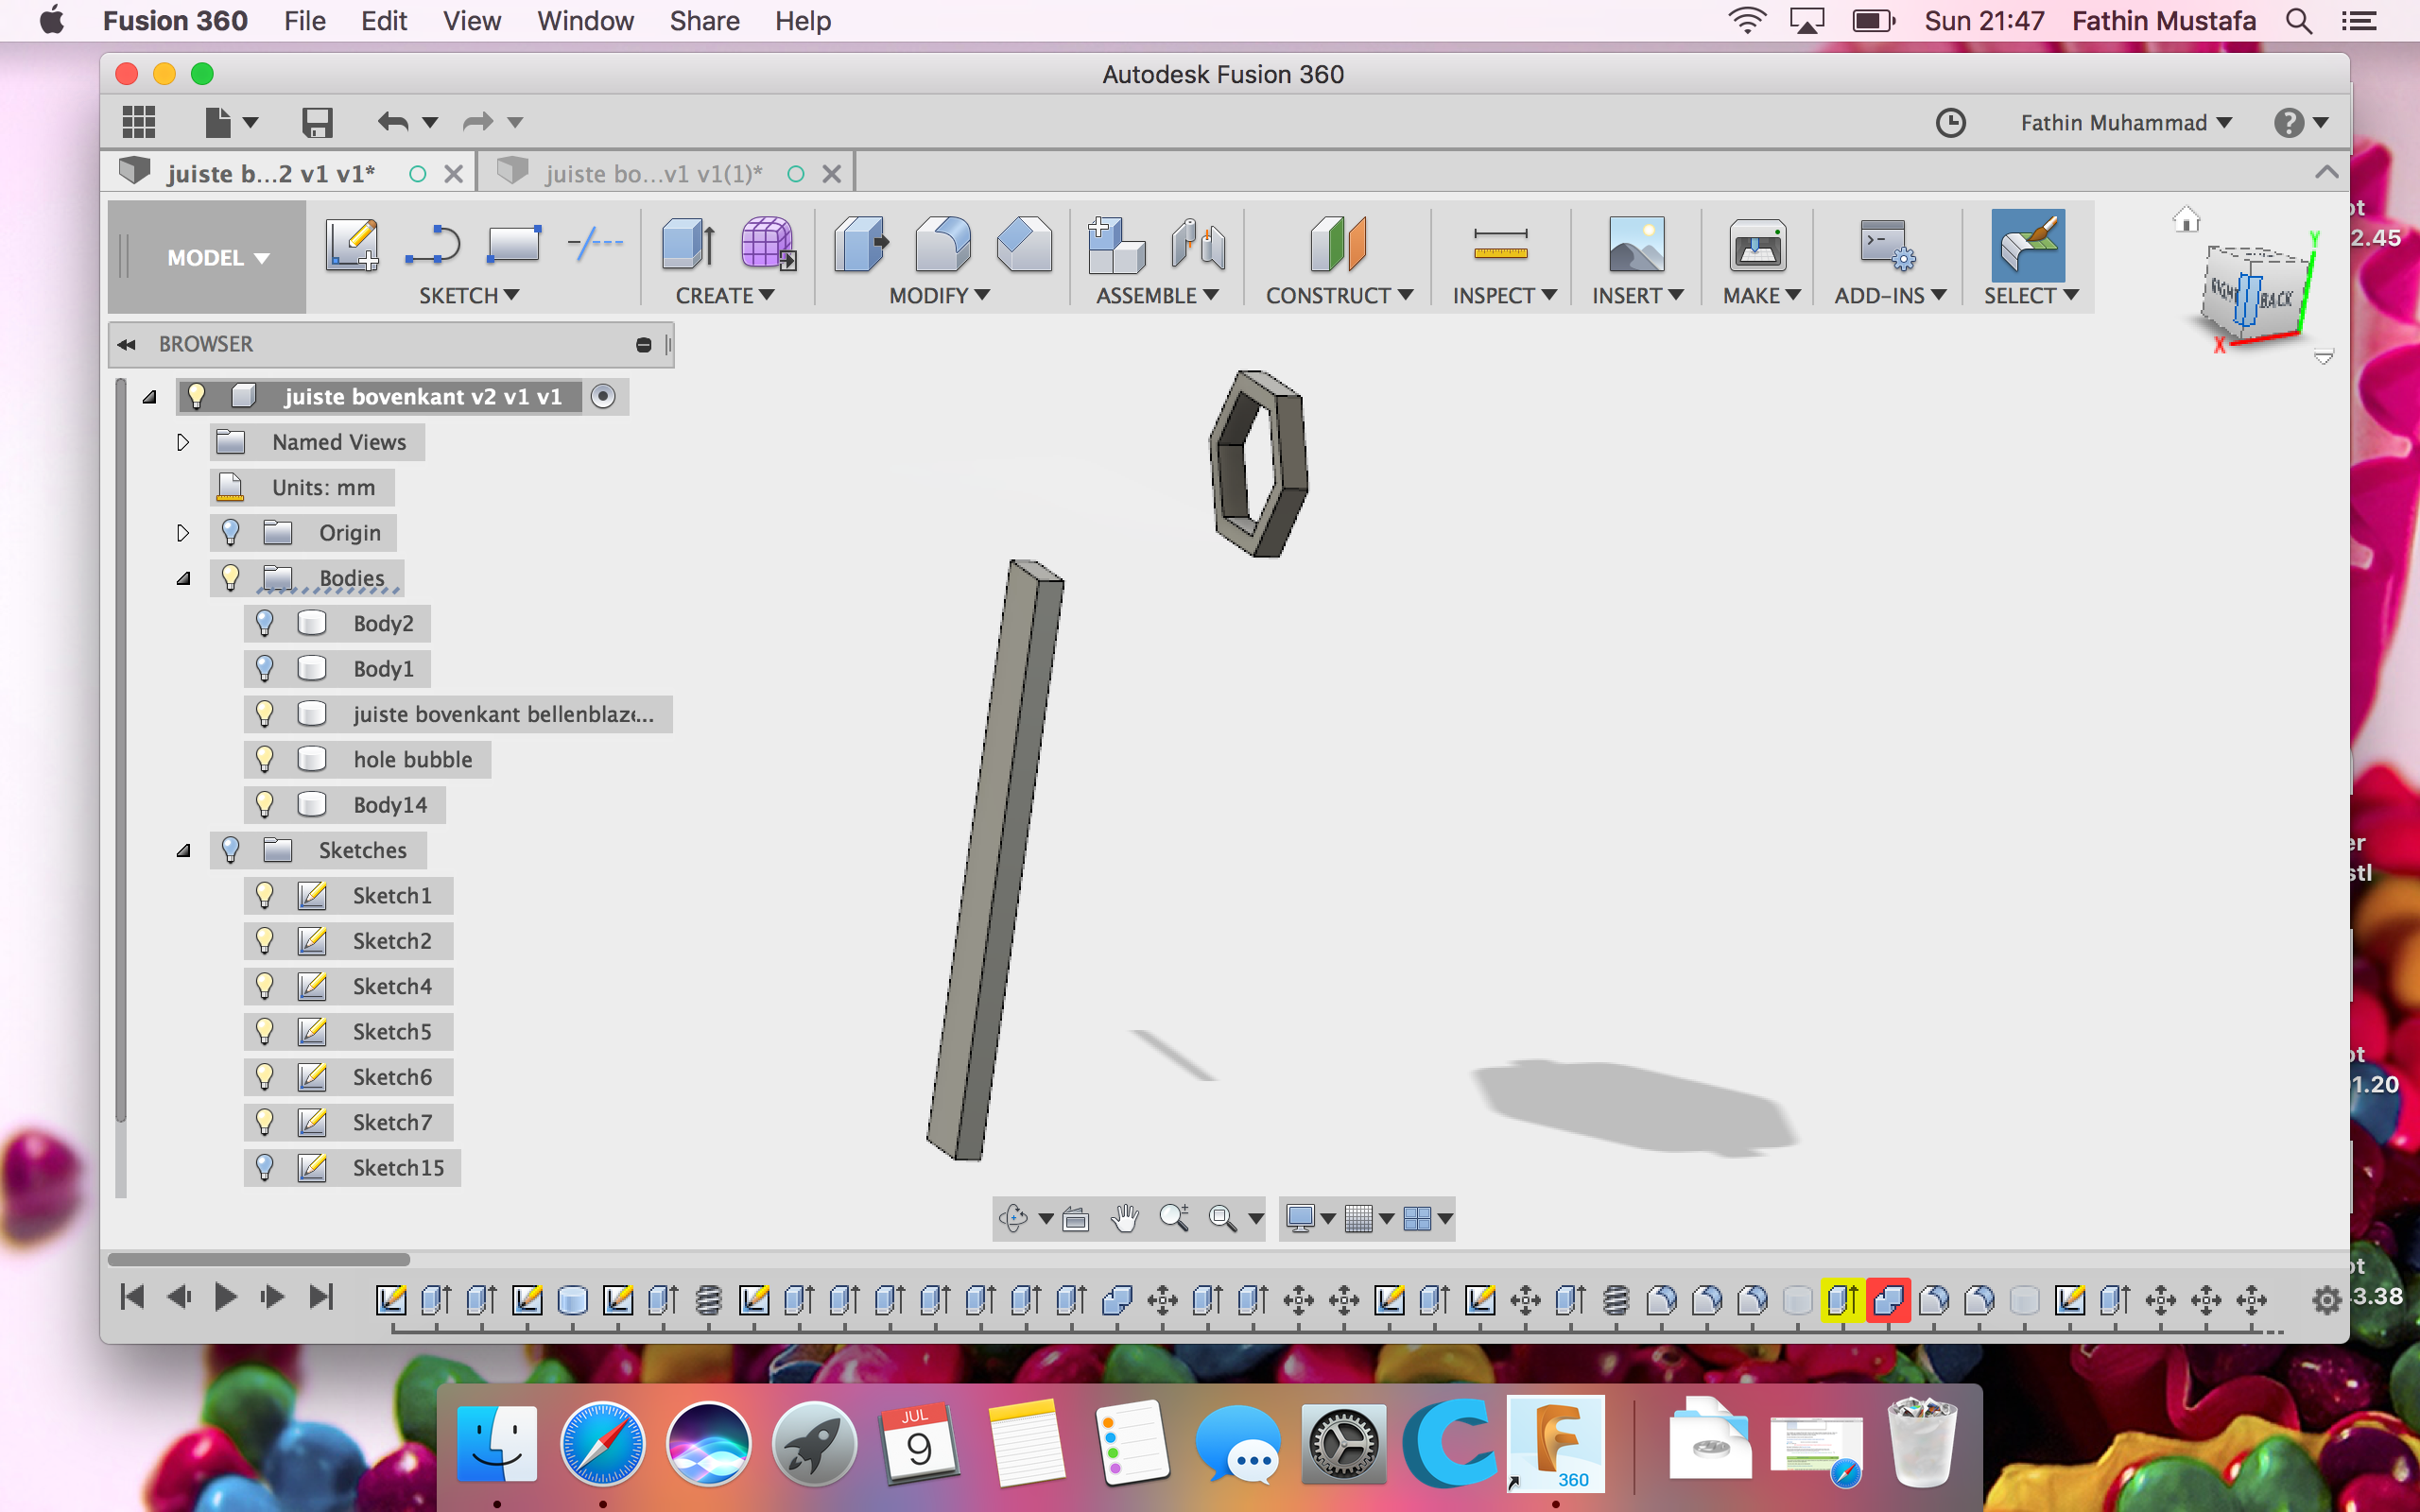Click the Look At icon

click(1075, 1219)
